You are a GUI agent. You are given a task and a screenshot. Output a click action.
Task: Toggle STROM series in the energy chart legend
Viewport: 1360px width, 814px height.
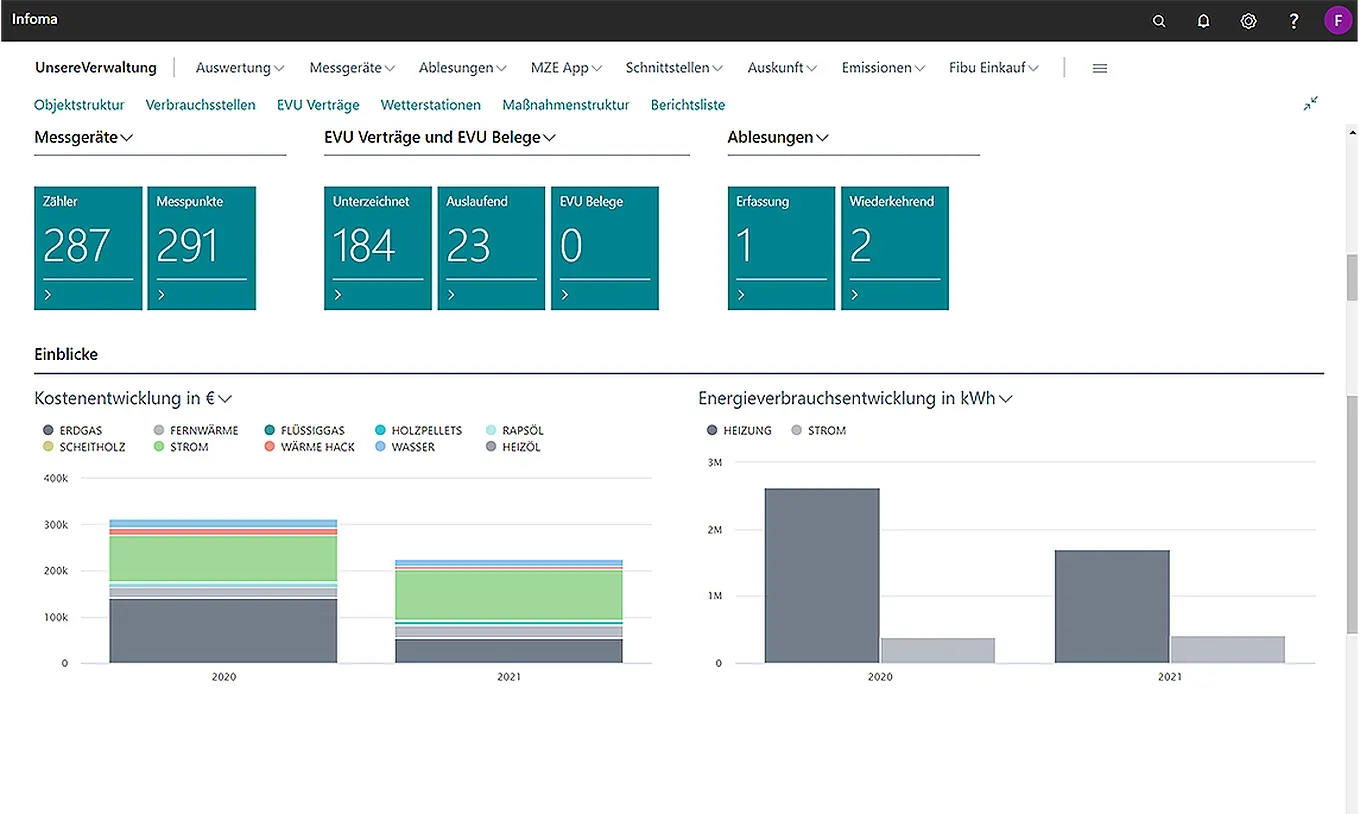click(826, 430)
